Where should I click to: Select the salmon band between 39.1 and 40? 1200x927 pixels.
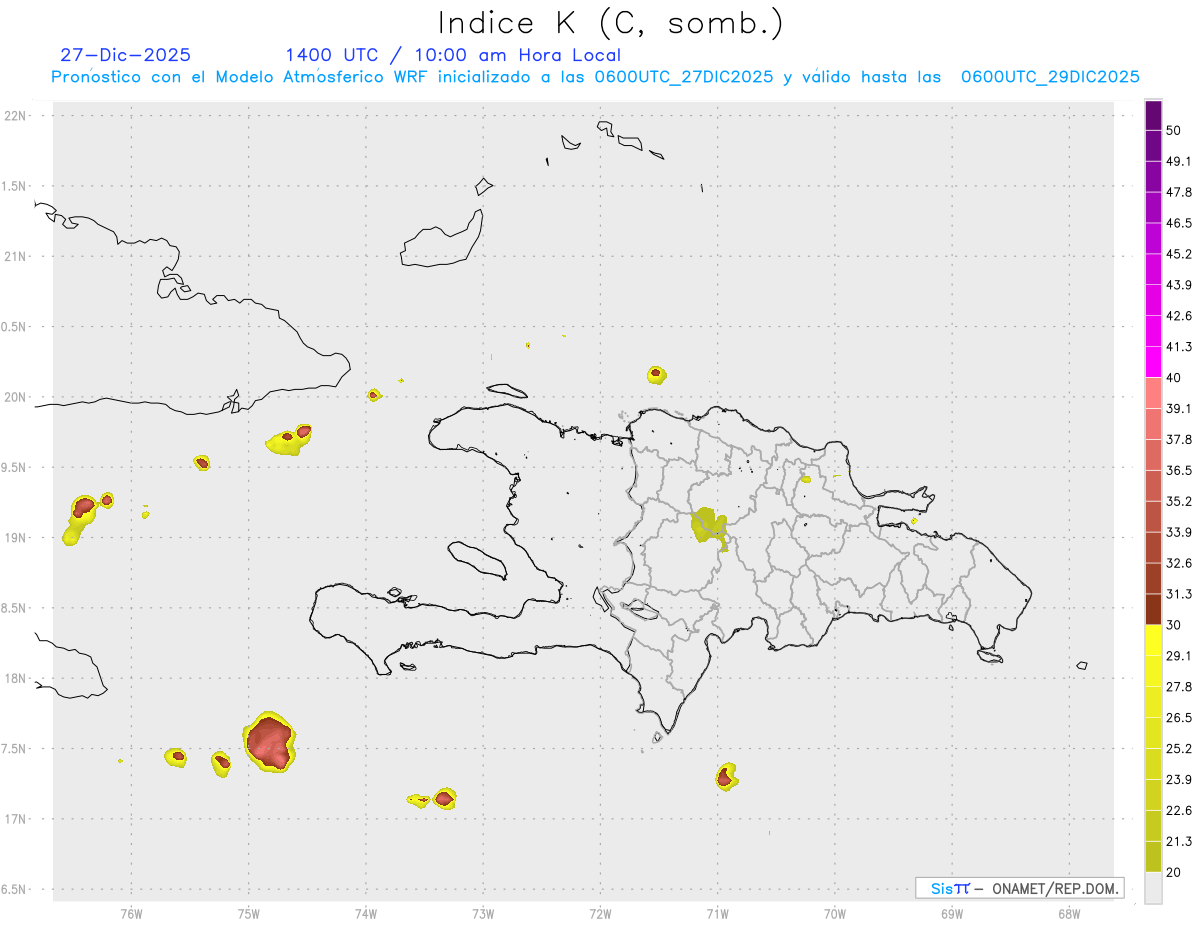click(1153, 393)
